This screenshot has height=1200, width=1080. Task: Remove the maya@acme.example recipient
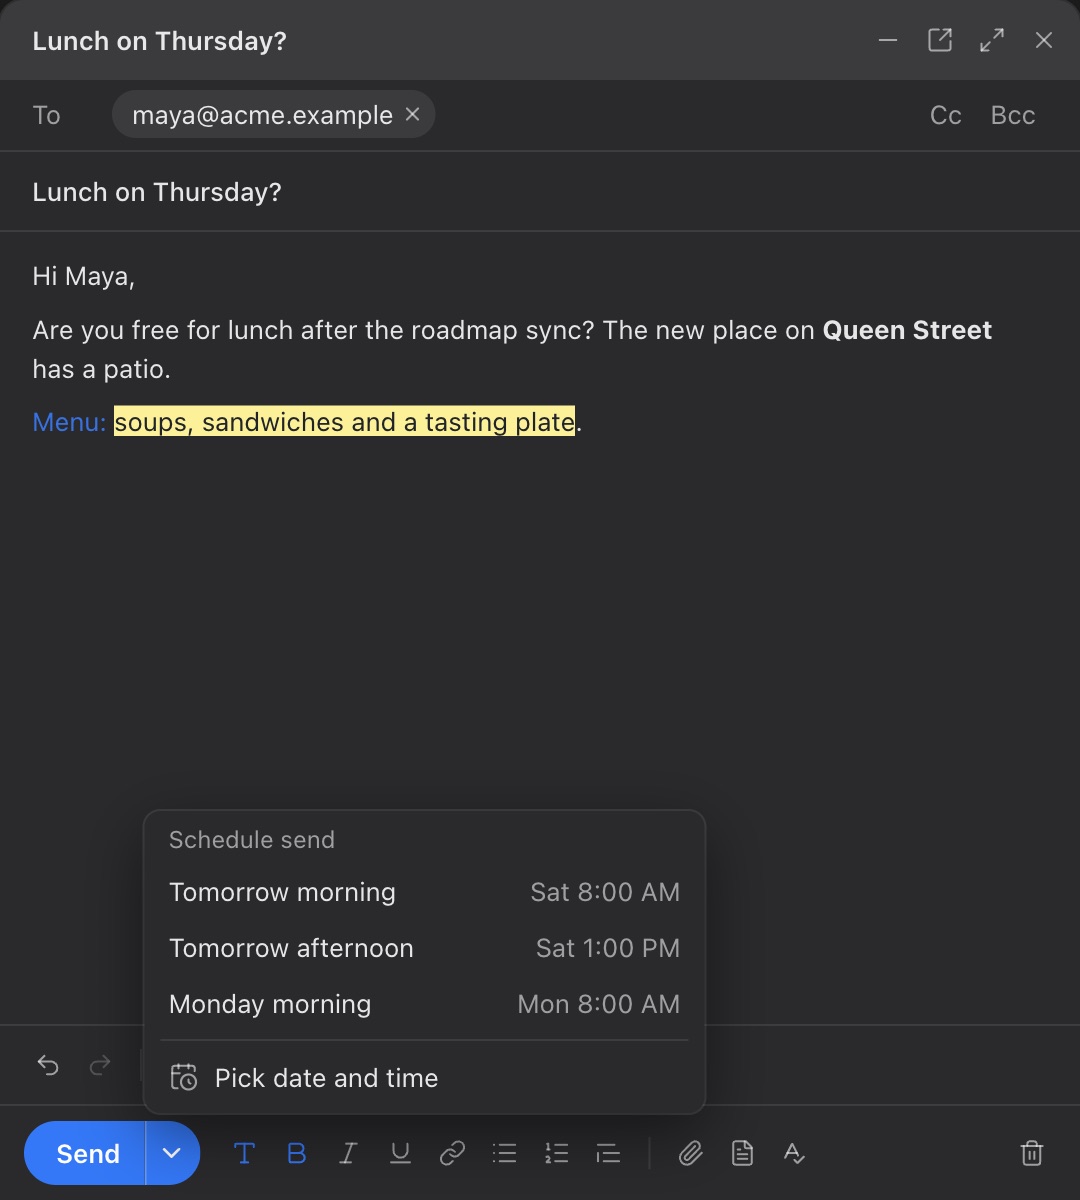412,115
